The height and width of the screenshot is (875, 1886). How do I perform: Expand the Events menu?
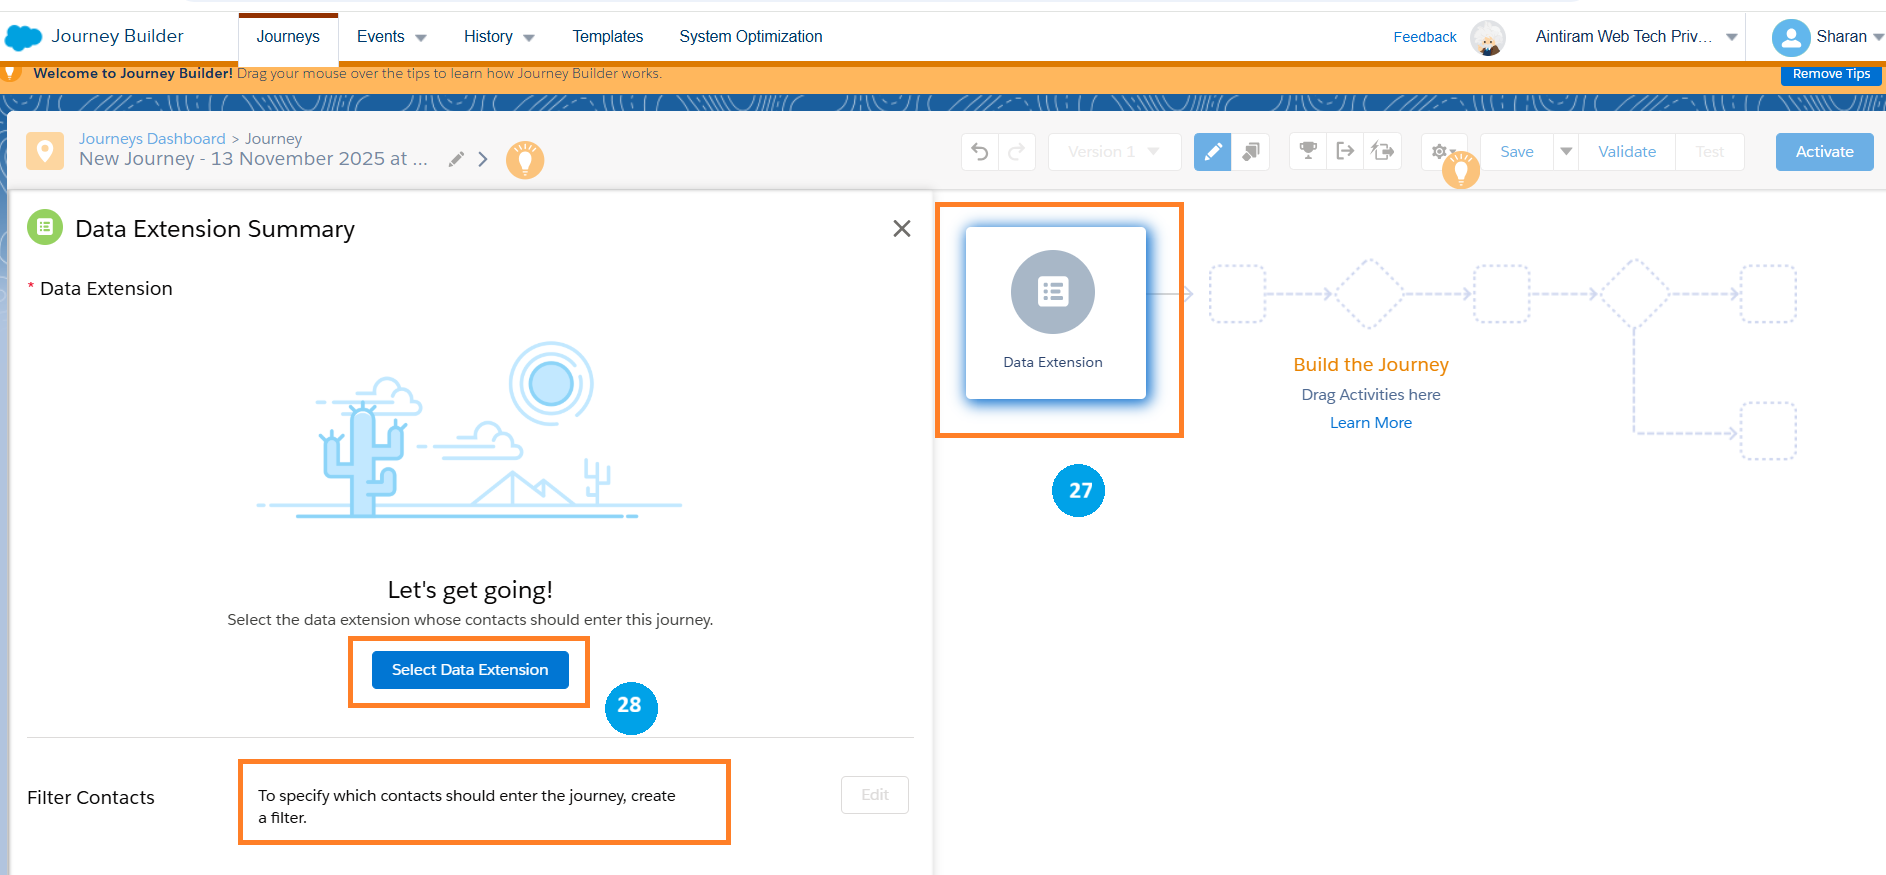click(x=391, y=37)
